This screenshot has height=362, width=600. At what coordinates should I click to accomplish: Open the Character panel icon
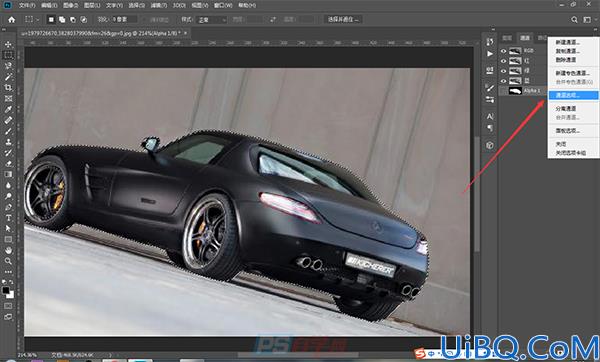click(x=490, y=116)
